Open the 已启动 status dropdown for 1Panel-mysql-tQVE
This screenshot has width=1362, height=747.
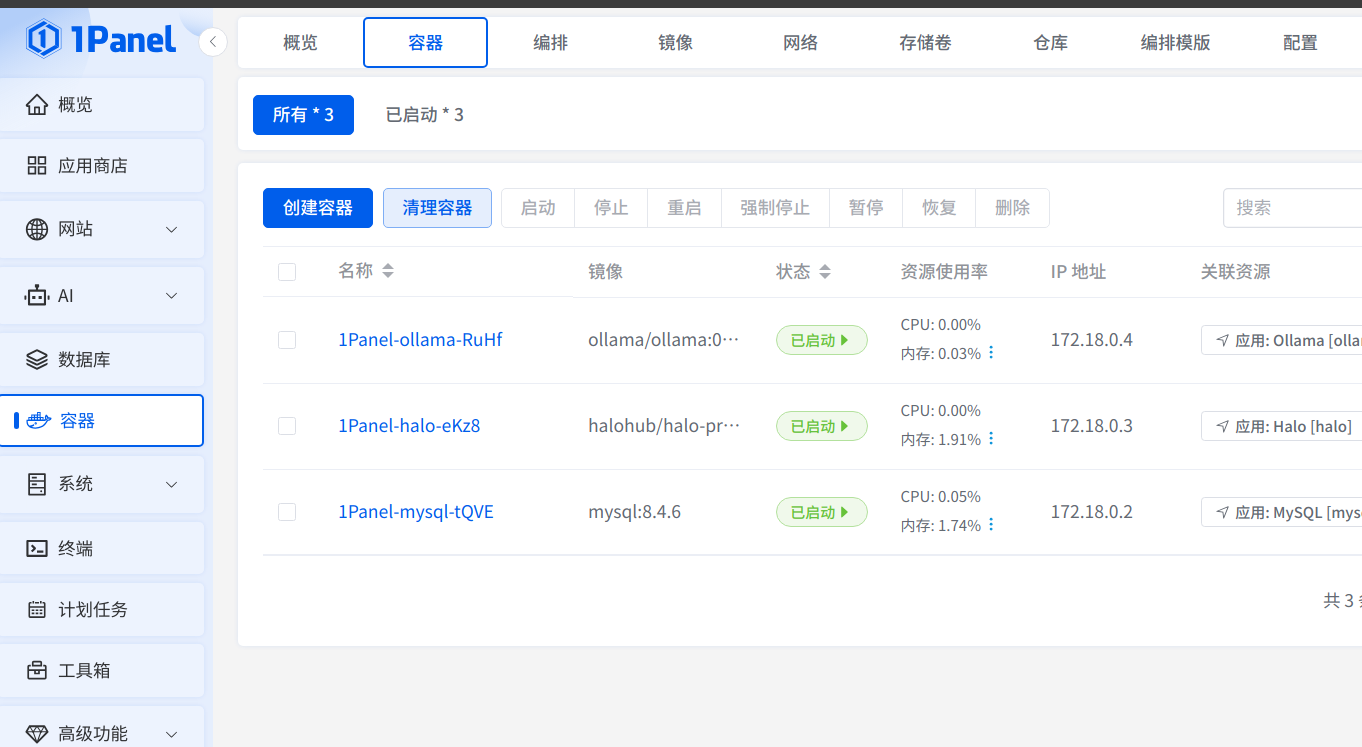tap(822, 512)
